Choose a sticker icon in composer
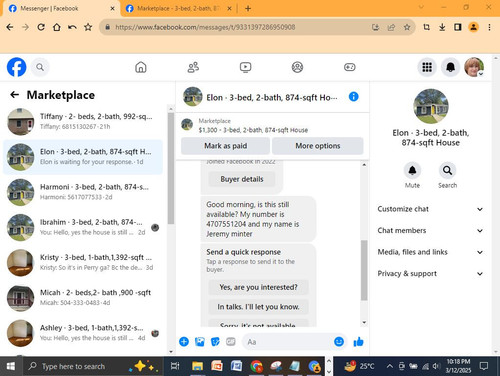500x376 pixels. 215,342
